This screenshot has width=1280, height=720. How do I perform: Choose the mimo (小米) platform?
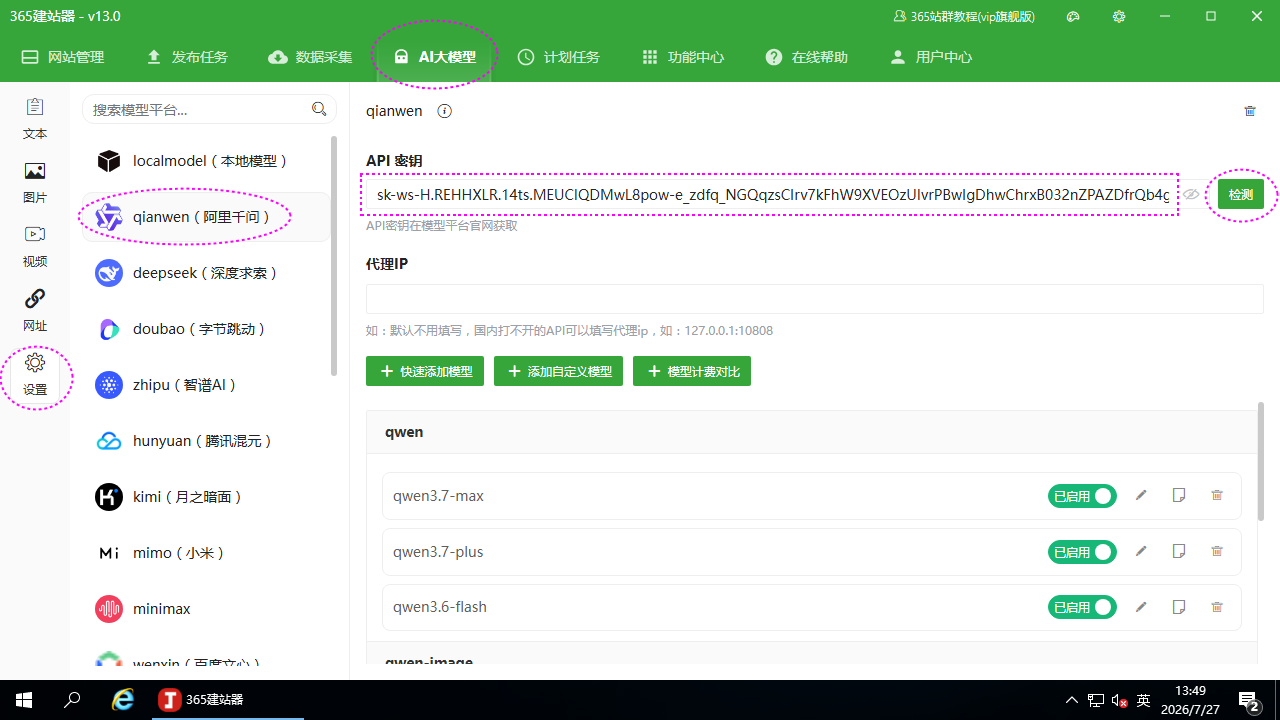click(x=205, y=553)
